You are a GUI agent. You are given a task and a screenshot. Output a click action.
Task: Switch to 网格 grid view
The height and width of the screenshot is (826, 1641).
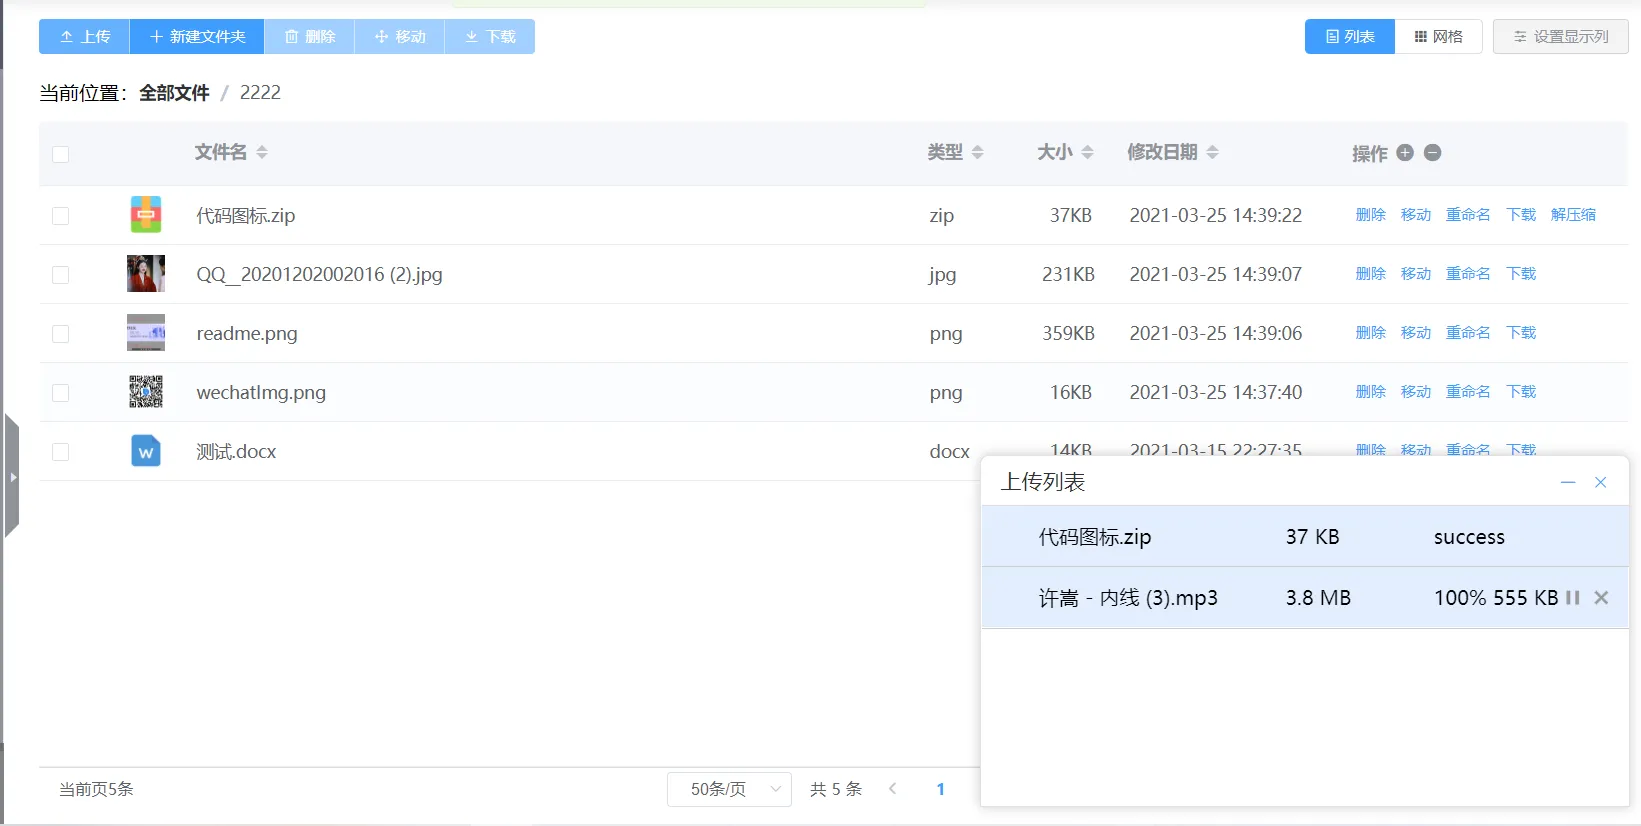(x=1438, y=36)
